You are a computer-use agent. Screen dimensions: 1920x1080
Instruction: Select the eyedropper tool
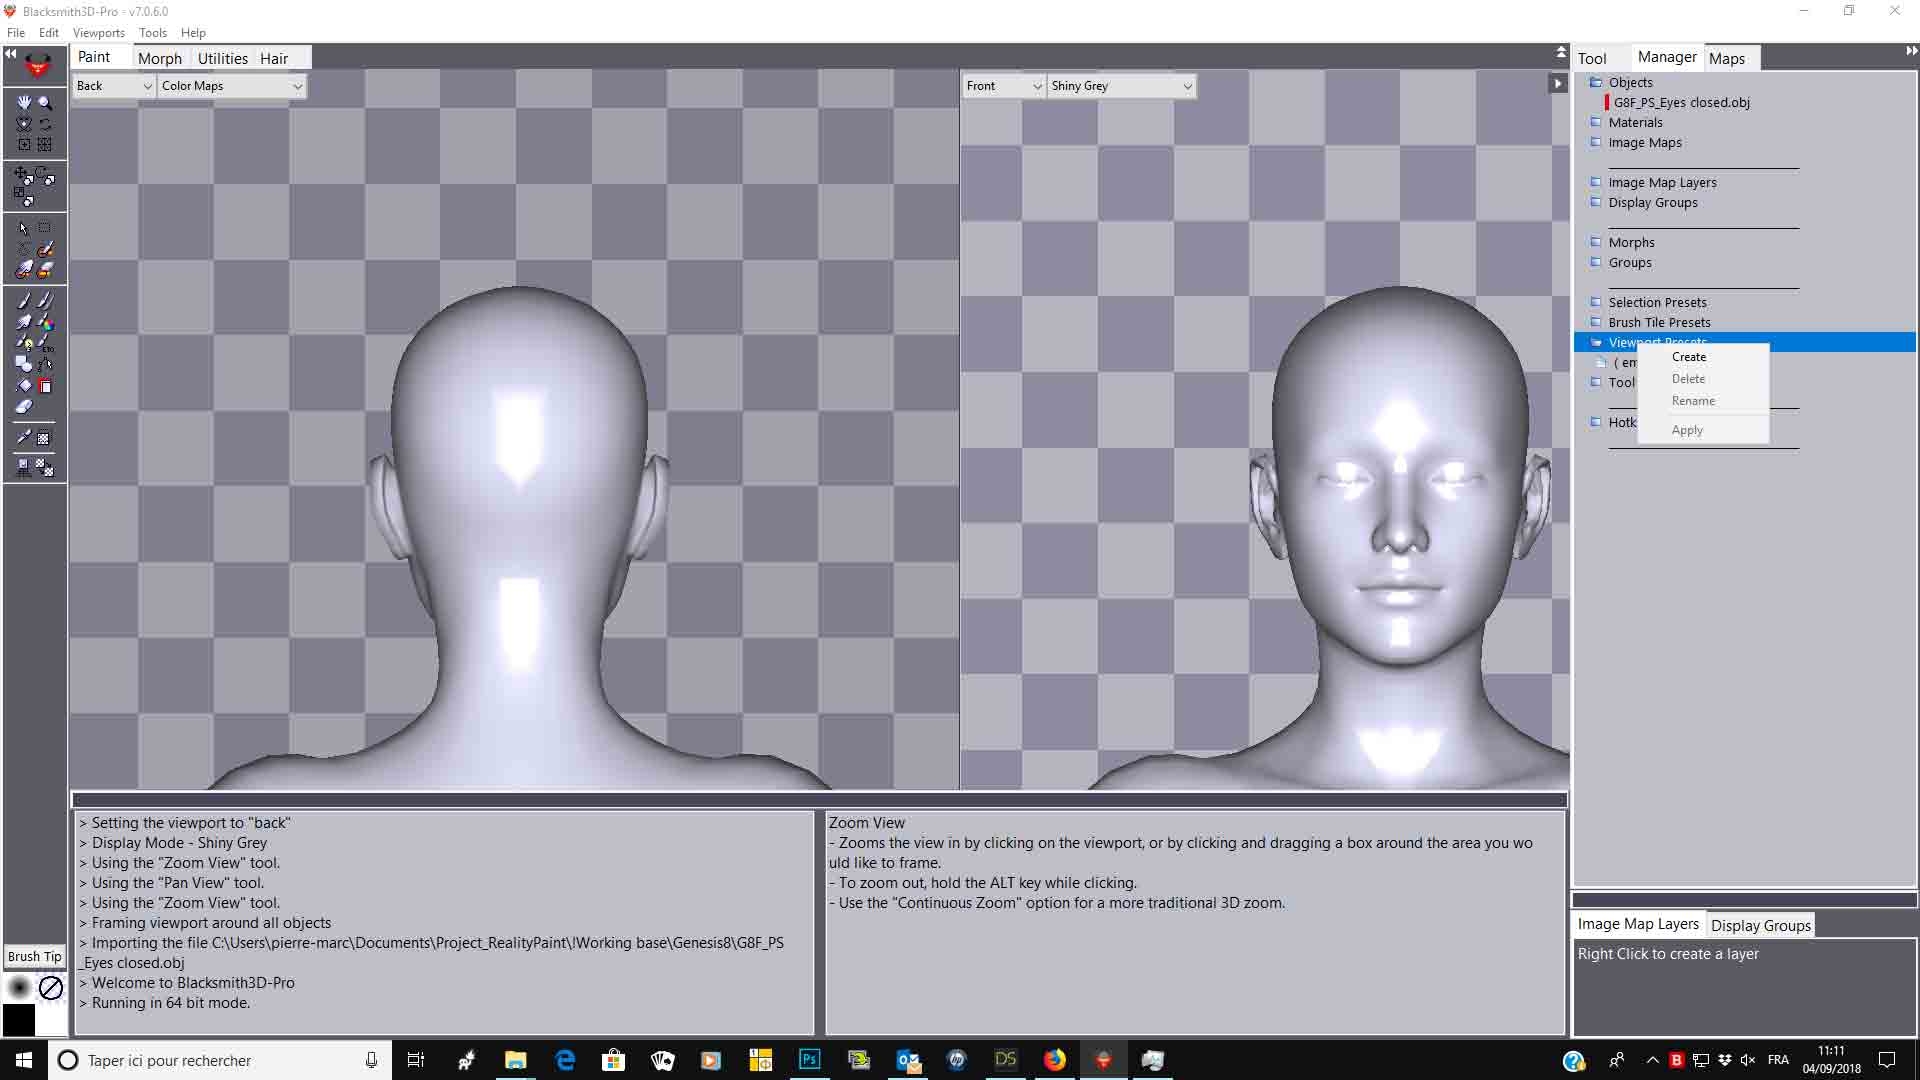24,438
